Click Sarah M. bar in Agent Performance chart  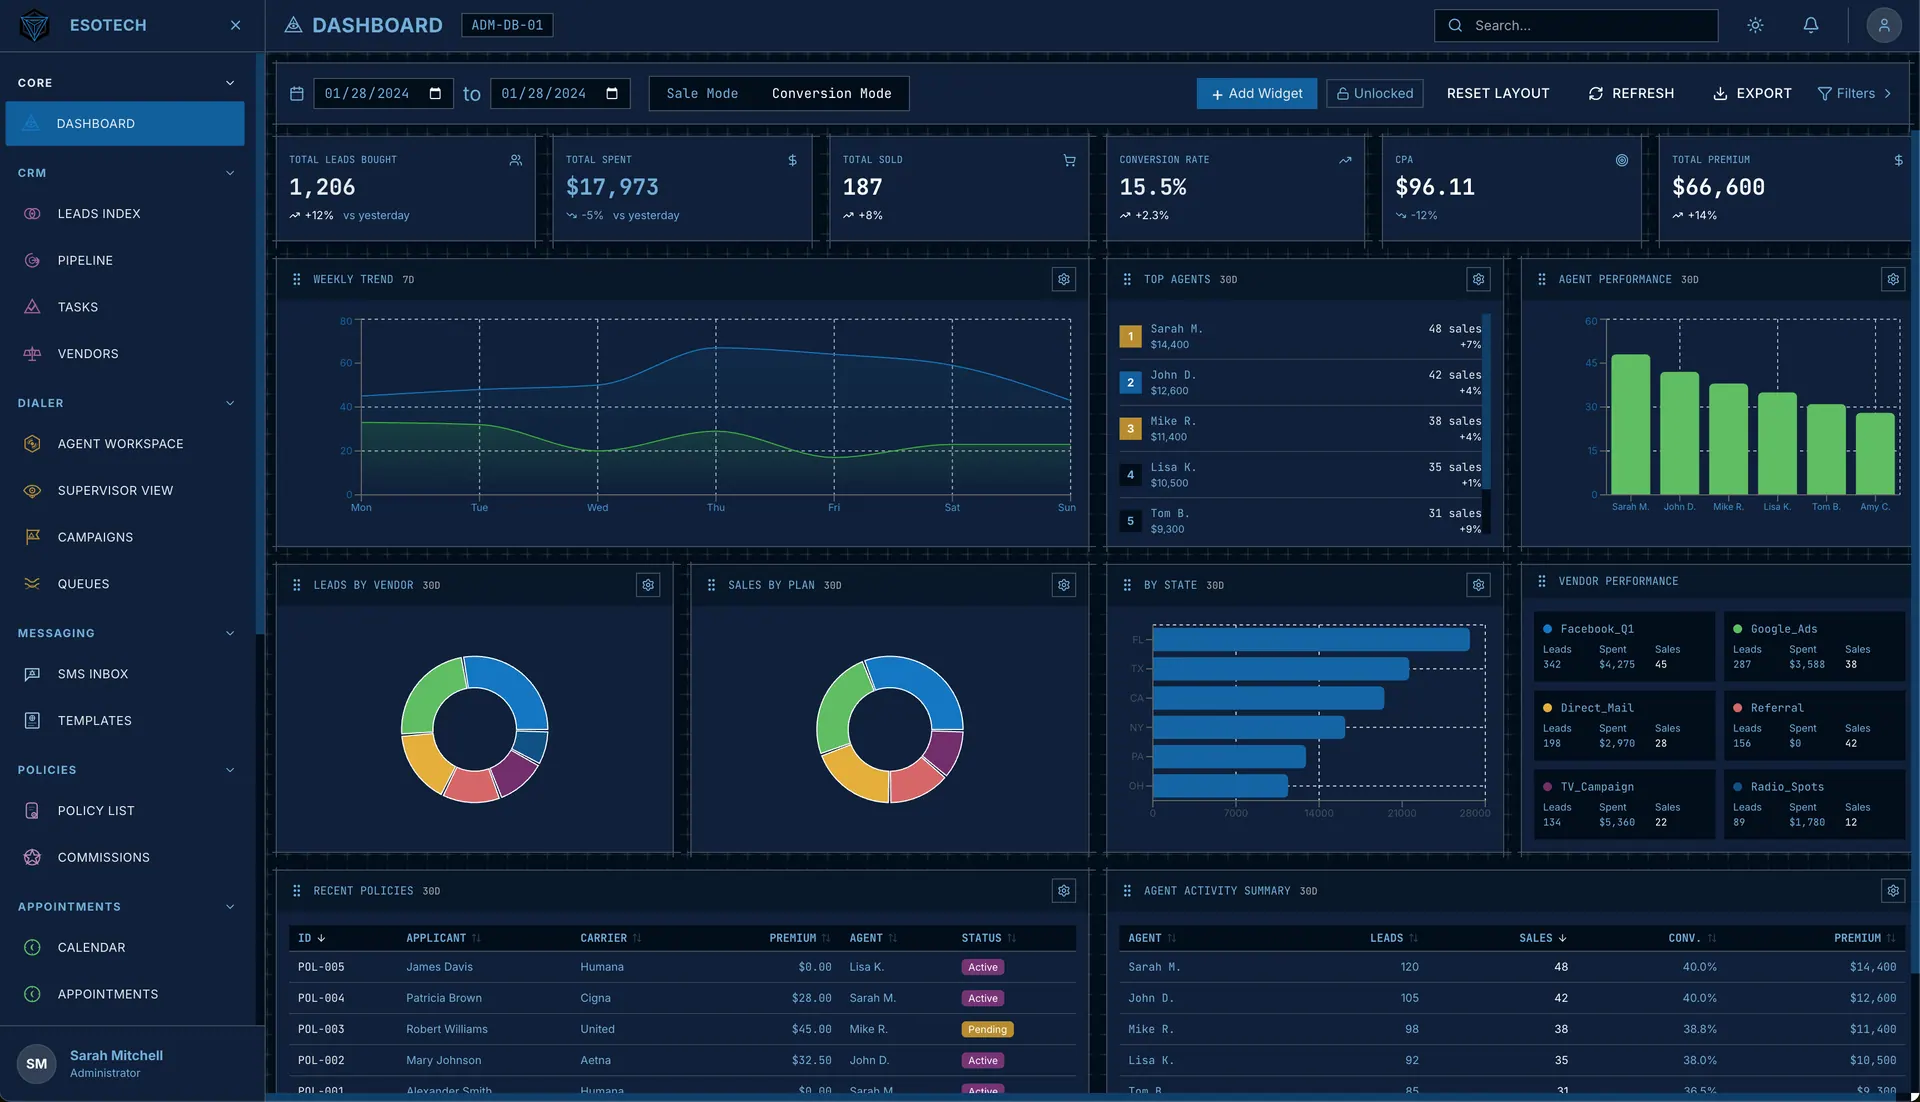[x=1631, y=424]
